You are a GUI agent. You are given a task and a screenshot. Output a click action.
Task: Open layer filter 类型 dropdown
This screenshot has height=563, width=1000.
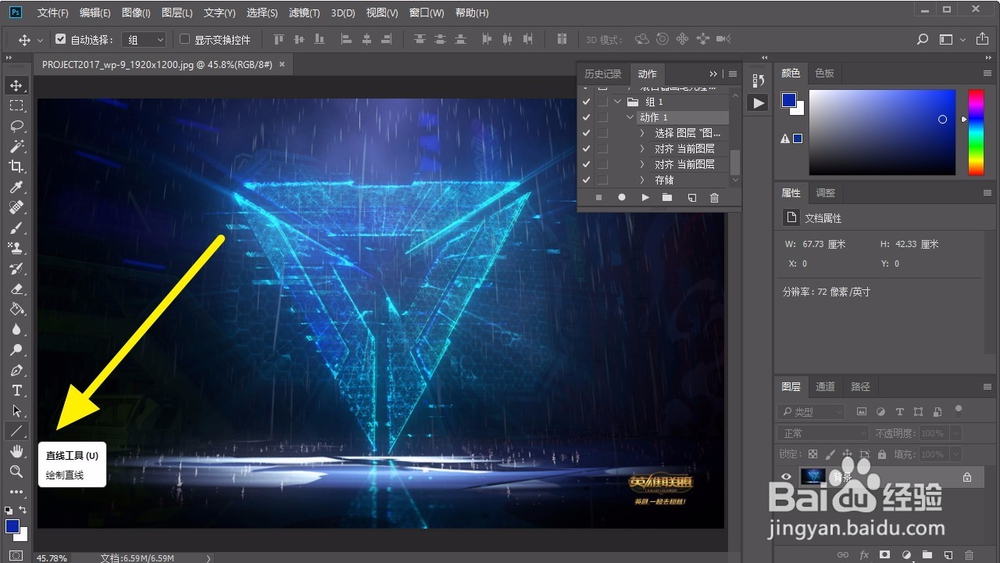[x=811, y=412]
